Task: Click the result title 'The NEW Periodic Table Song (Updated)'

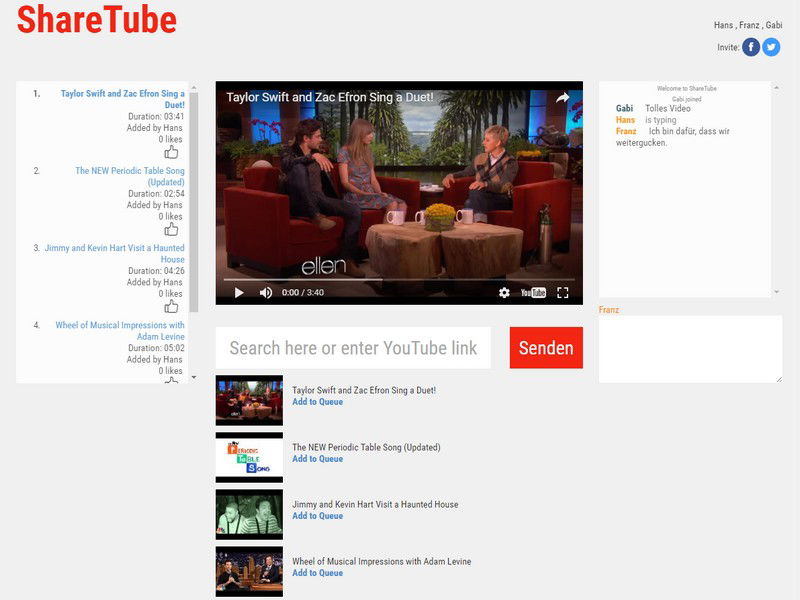Action: point(366,447)
